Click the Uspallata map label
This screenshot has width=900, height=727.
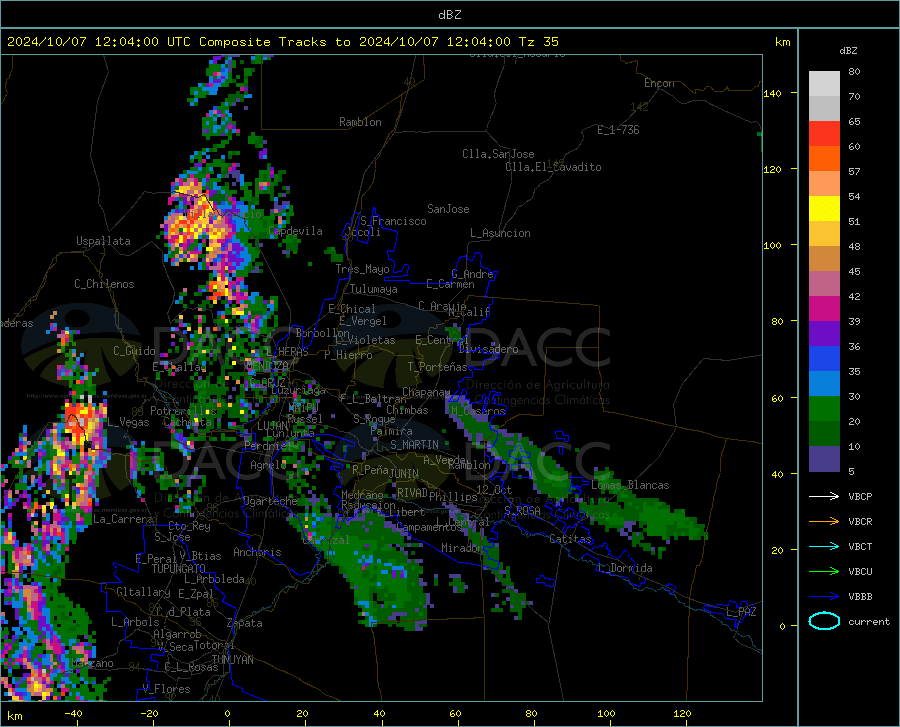[x=103, y=241]
